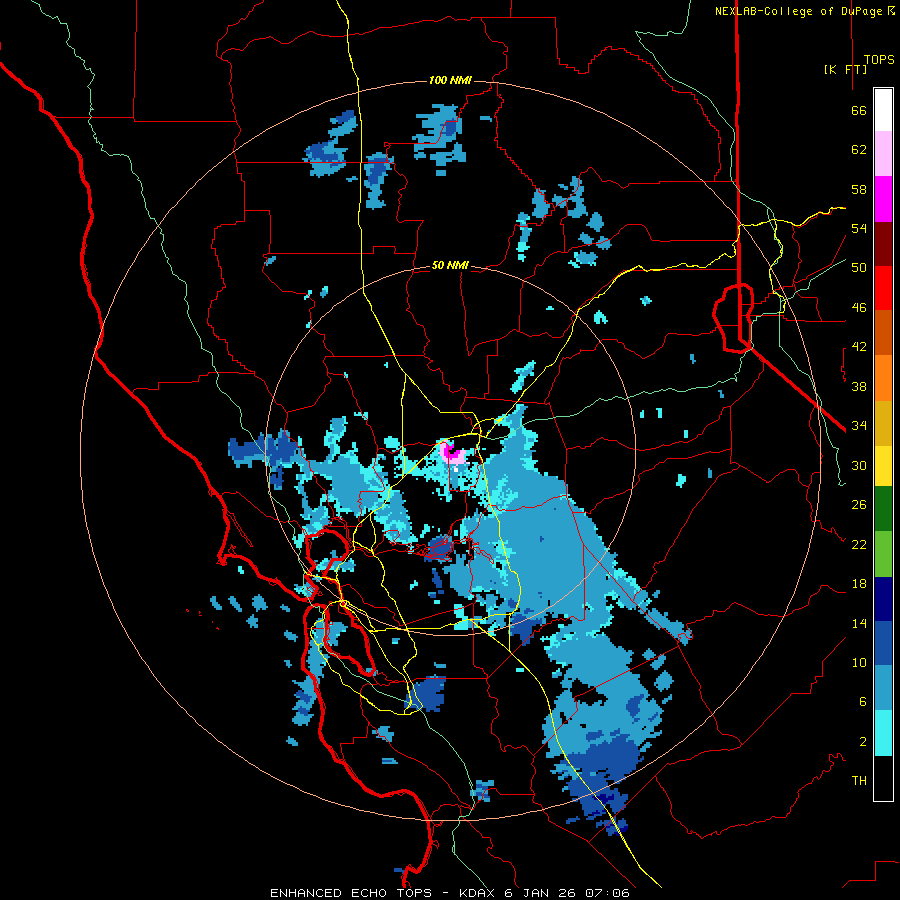Click the light pink legend swatch

(883, 154)
